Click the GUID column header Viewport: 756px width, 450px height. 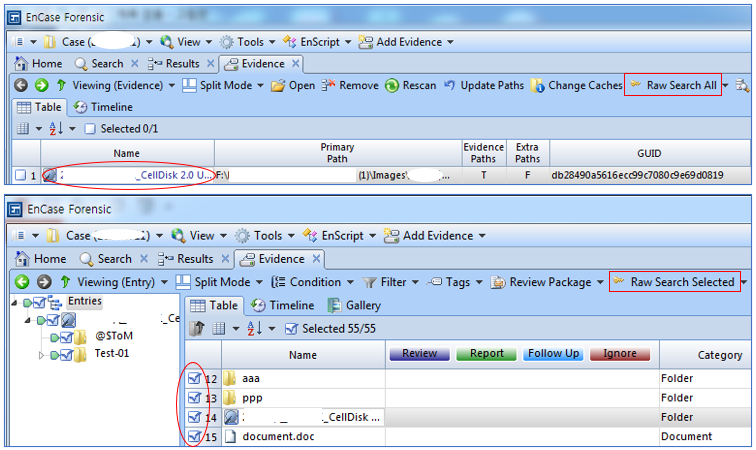coord(649,153)
